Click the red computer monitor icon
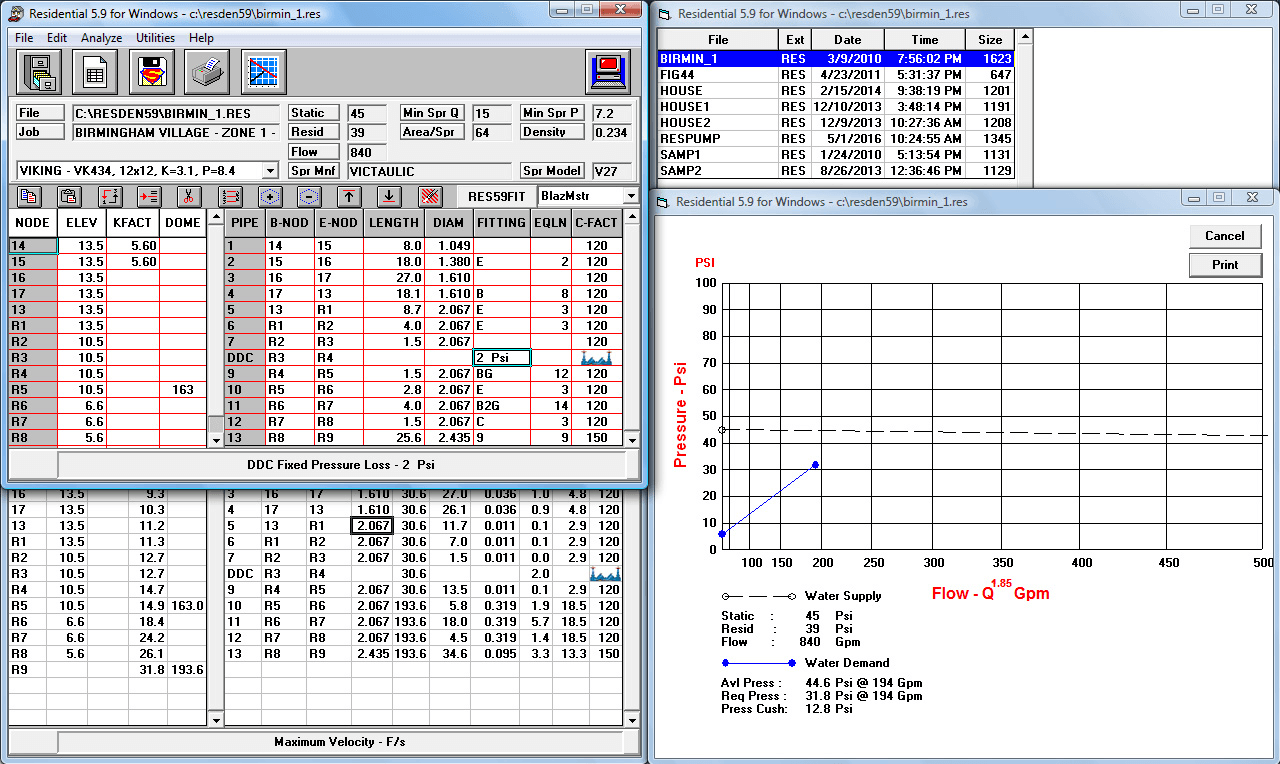Screen dimensions: 1280x764 (x=608, y=72)
